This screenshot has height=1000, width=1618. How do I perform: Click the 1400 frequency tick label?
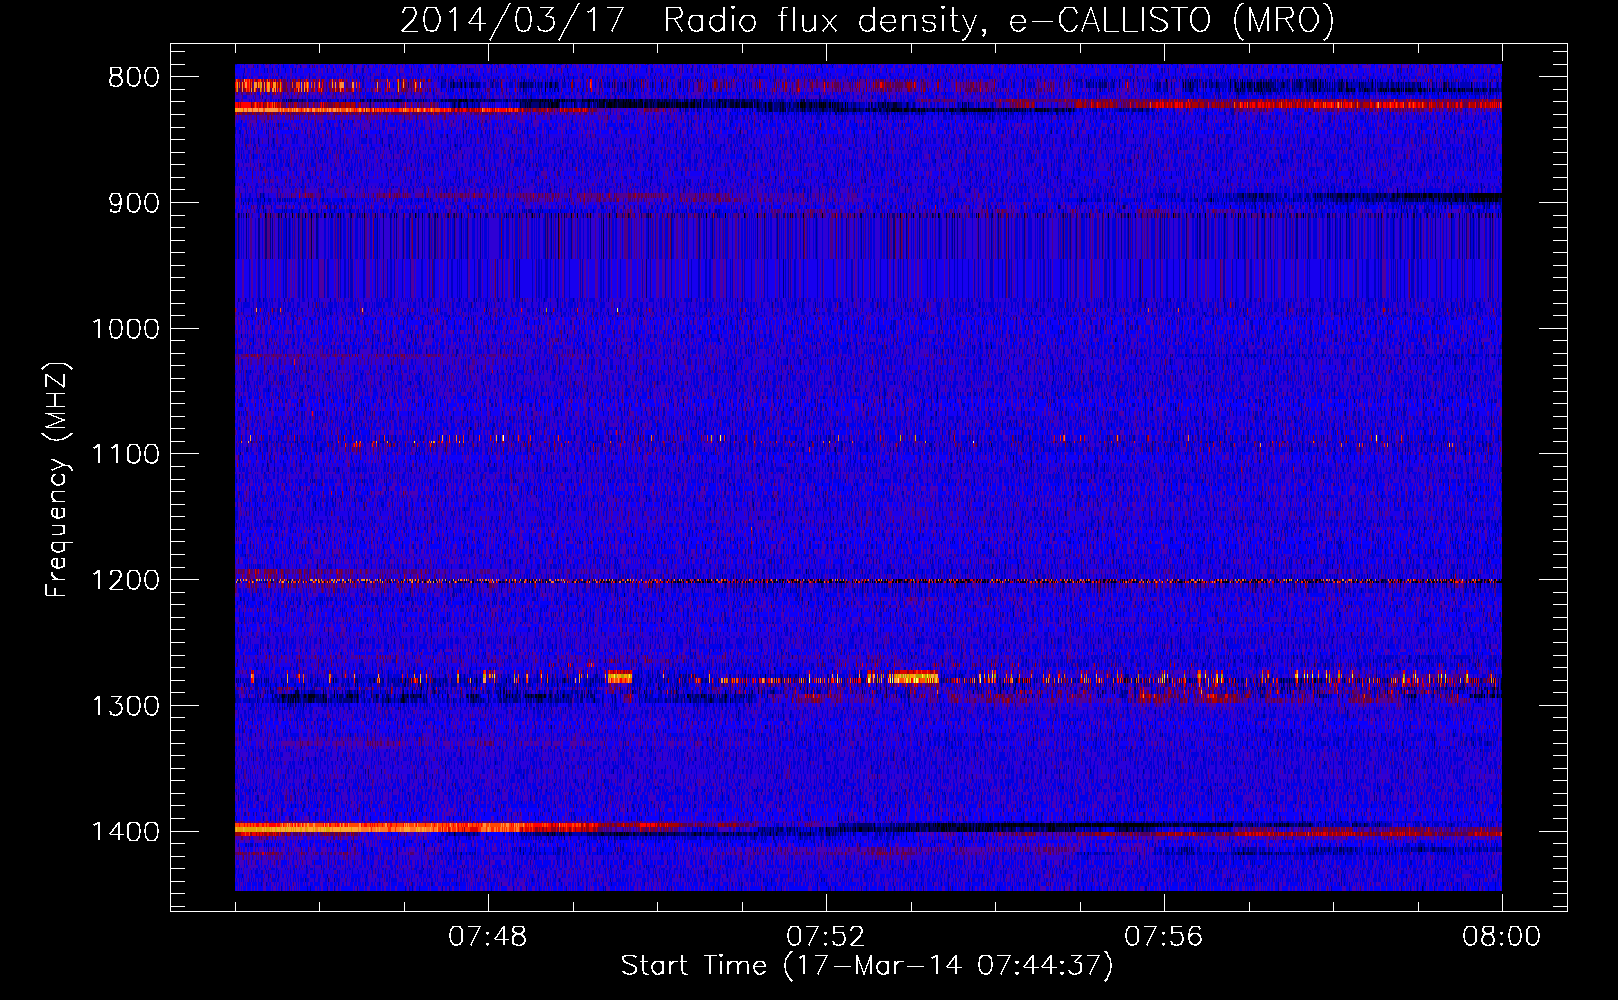(125, 832)
